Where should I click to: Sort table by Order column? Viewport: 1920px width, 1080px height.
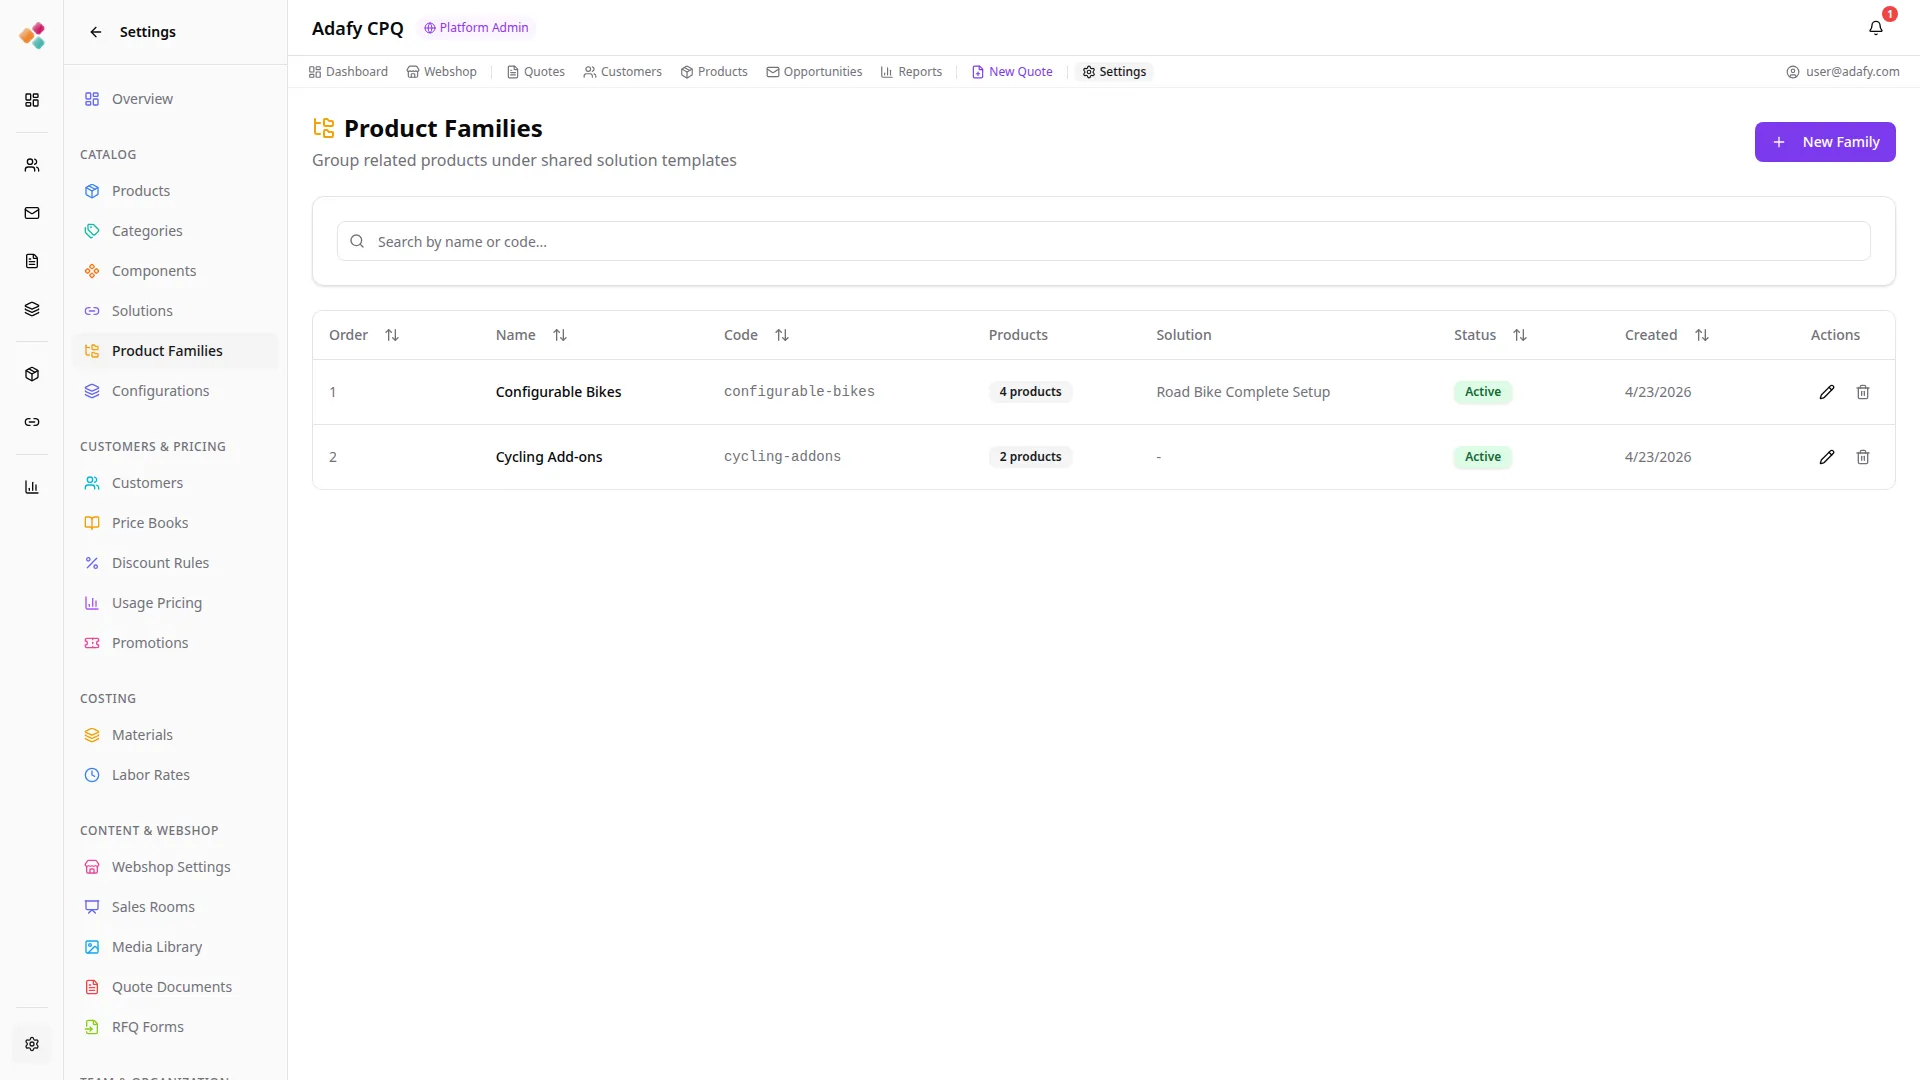tap(392, 335)
